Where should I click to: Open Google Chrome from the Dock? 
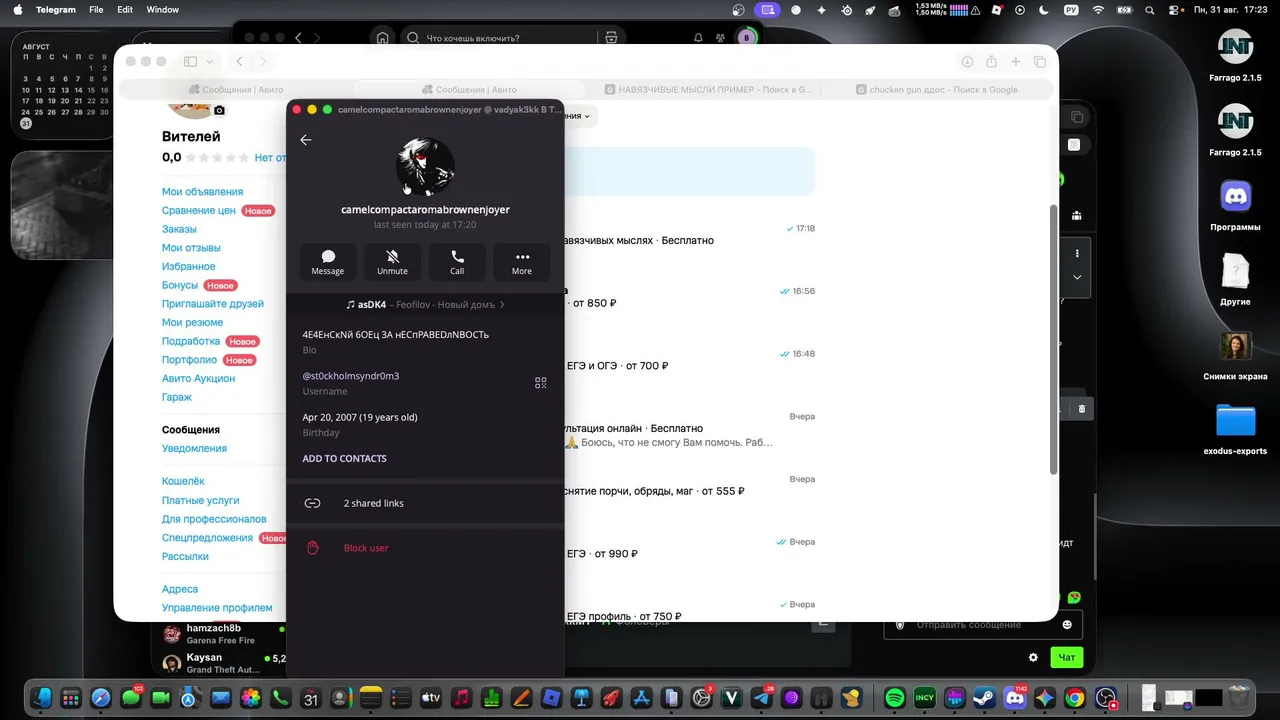point(1075,698)
